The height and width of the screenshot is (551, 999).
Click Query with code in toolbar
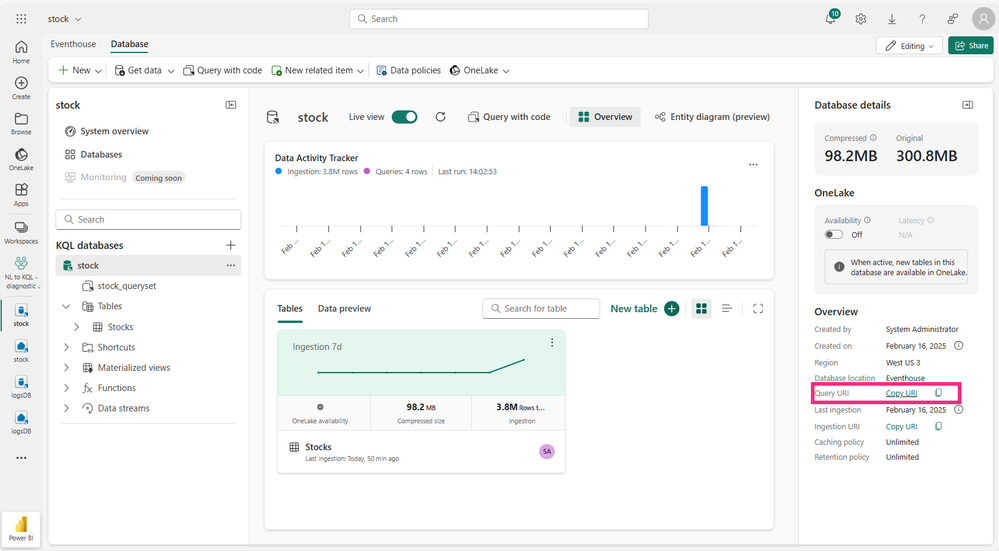[223, 71]
